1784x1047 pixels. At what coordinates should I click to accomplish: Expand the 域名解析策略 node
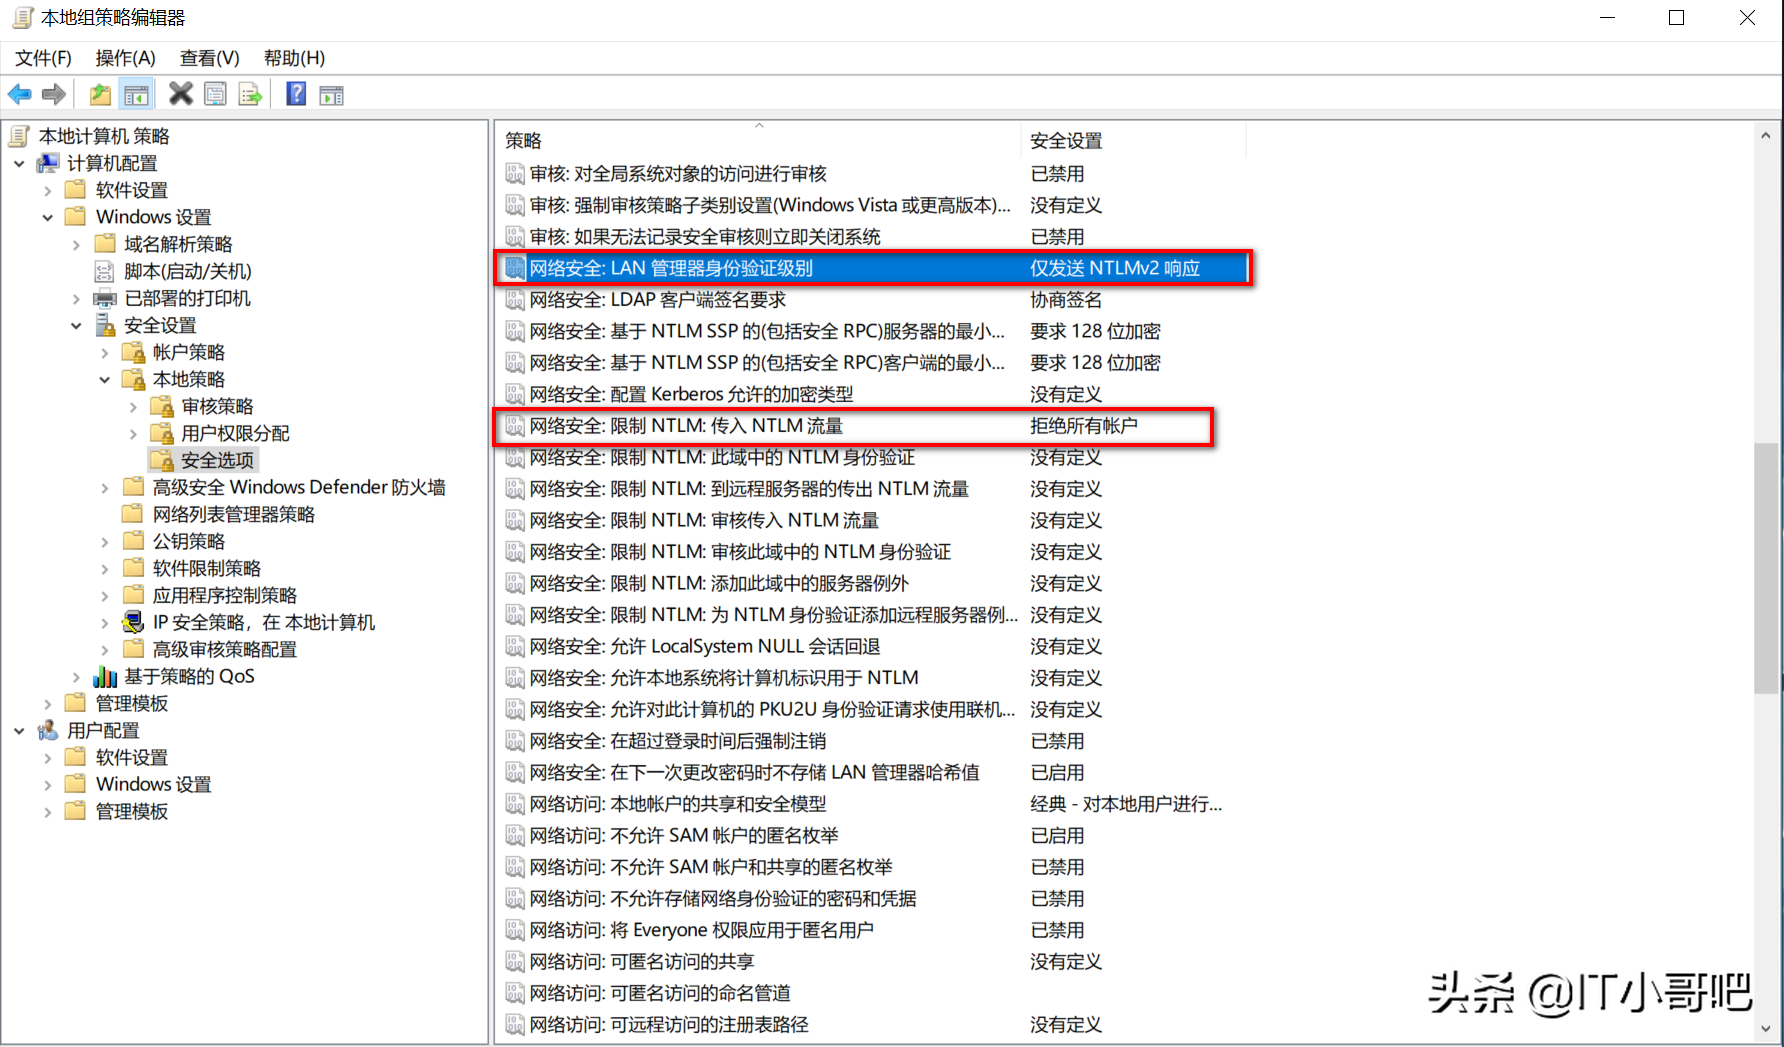click(76, 244)
